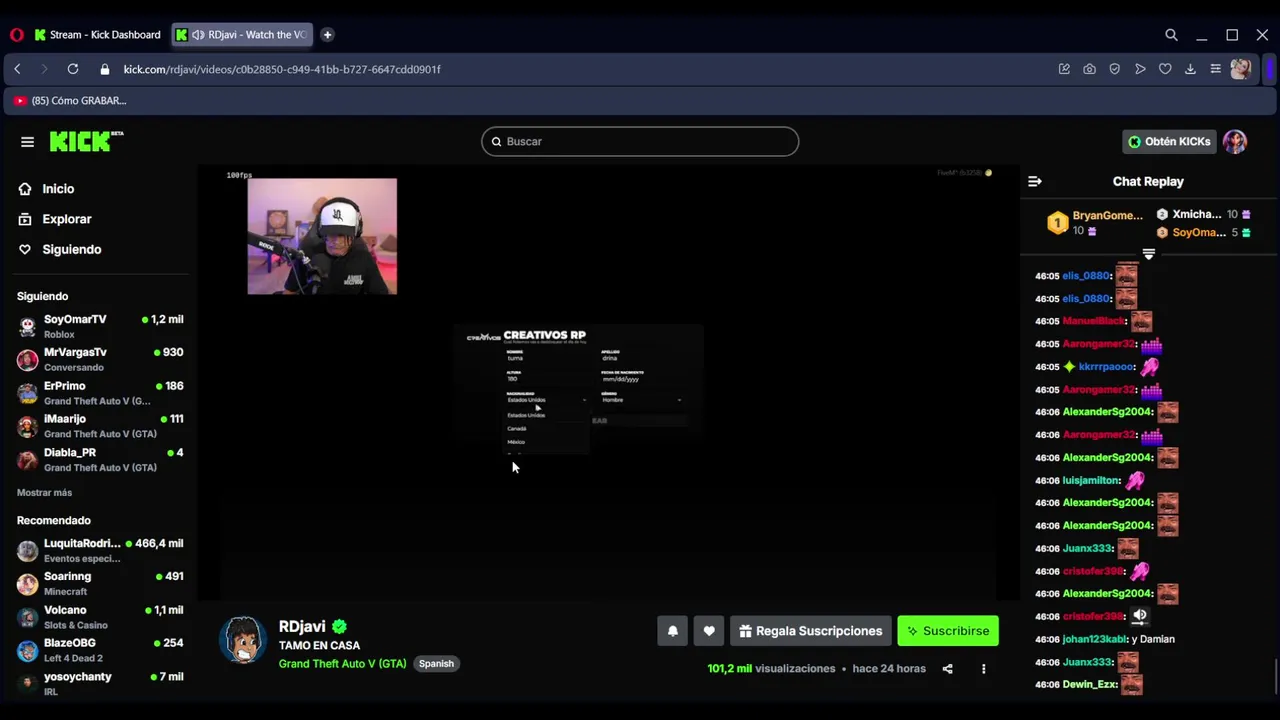Open the three-dot video options menu
The width and height of the screenshot is (1280, 720).
983,669
